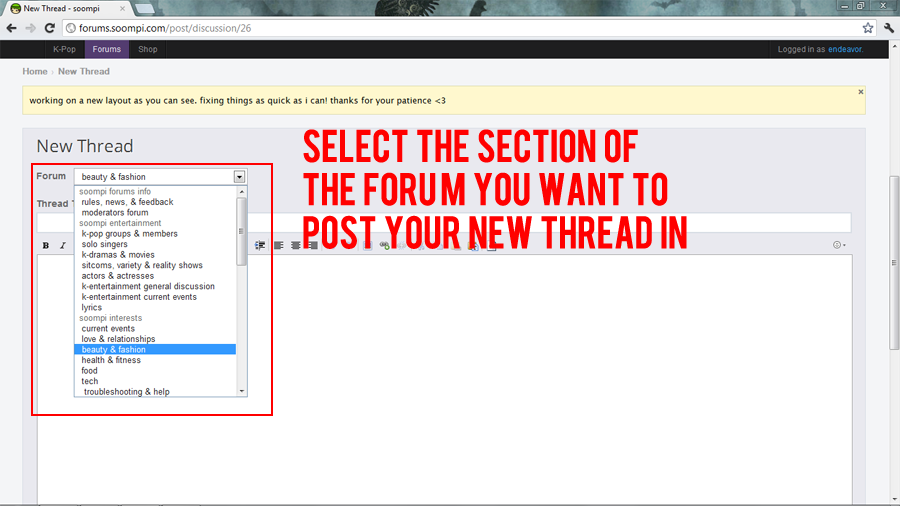The image size is (900, 506).
Task: Choose 'rules, news, & feedback' forum option
Action: (x=127, y=202)
